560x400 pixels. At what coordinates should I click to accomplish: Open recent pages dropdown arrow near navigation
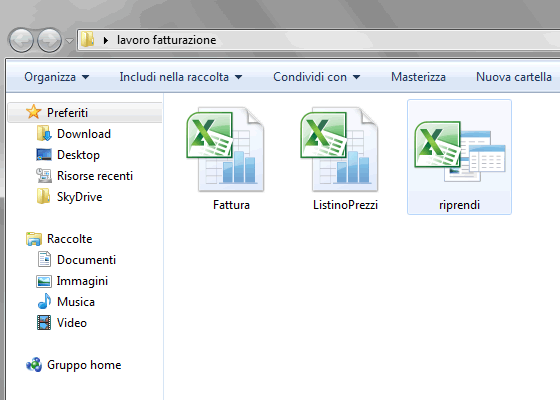pyautogui.click(x=70, y=41)
